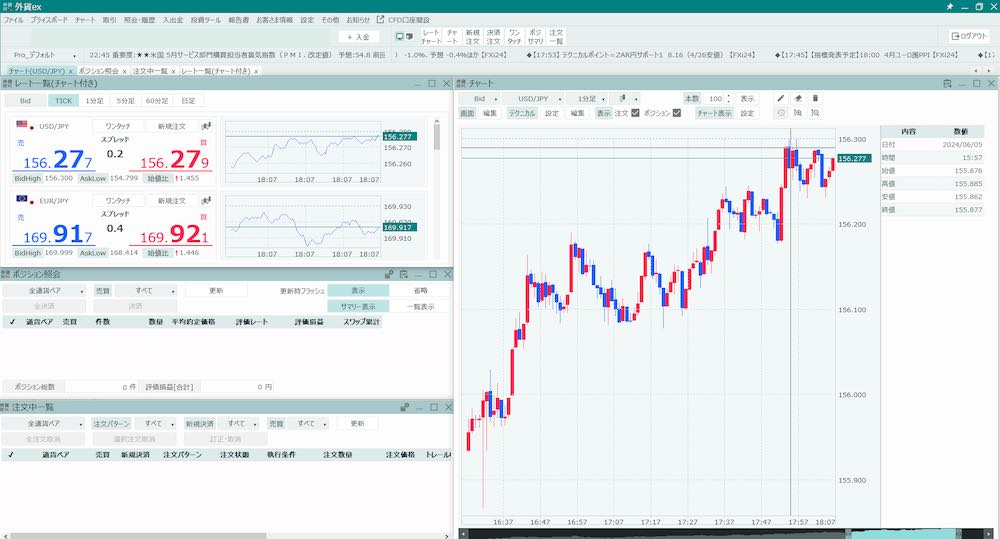Screen dimensions: 1000x539
Task: Click the レートチャート toolbar icon
Action: pyautogui.click(x=430, y=36)
